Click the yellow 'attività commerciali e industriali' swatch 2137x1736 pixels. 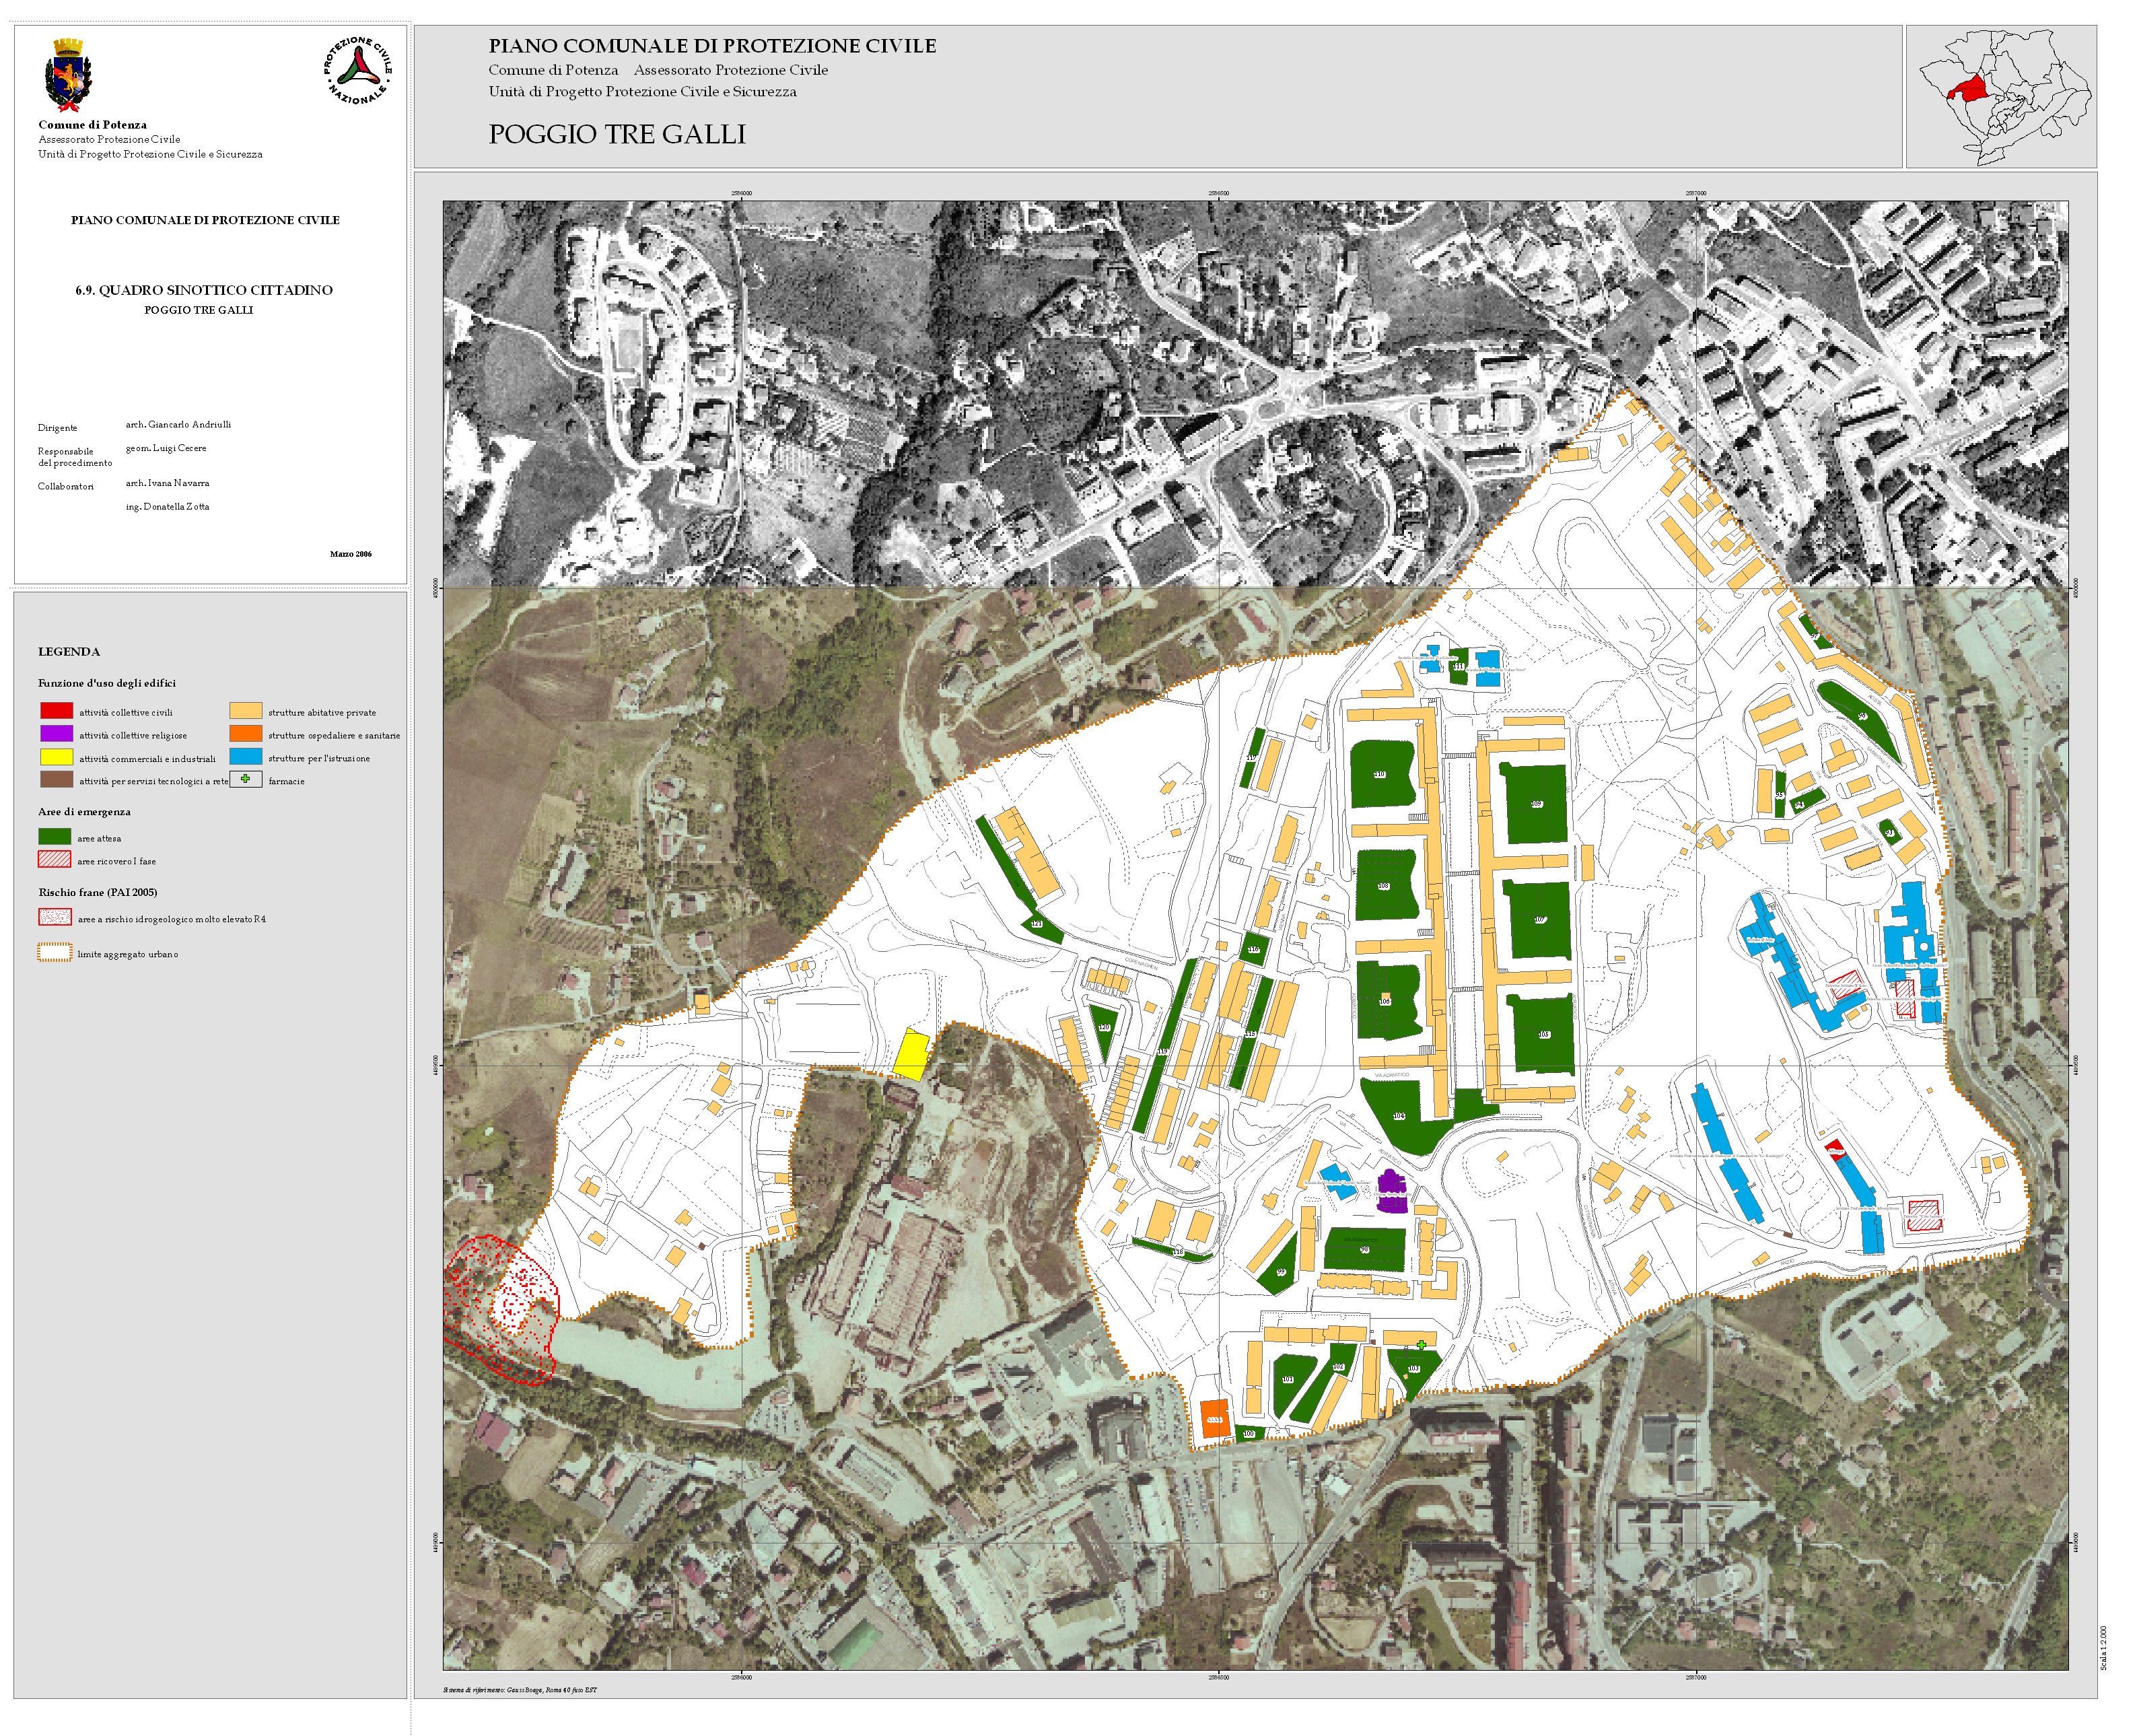pyautogui.click(x=56, y=757)
